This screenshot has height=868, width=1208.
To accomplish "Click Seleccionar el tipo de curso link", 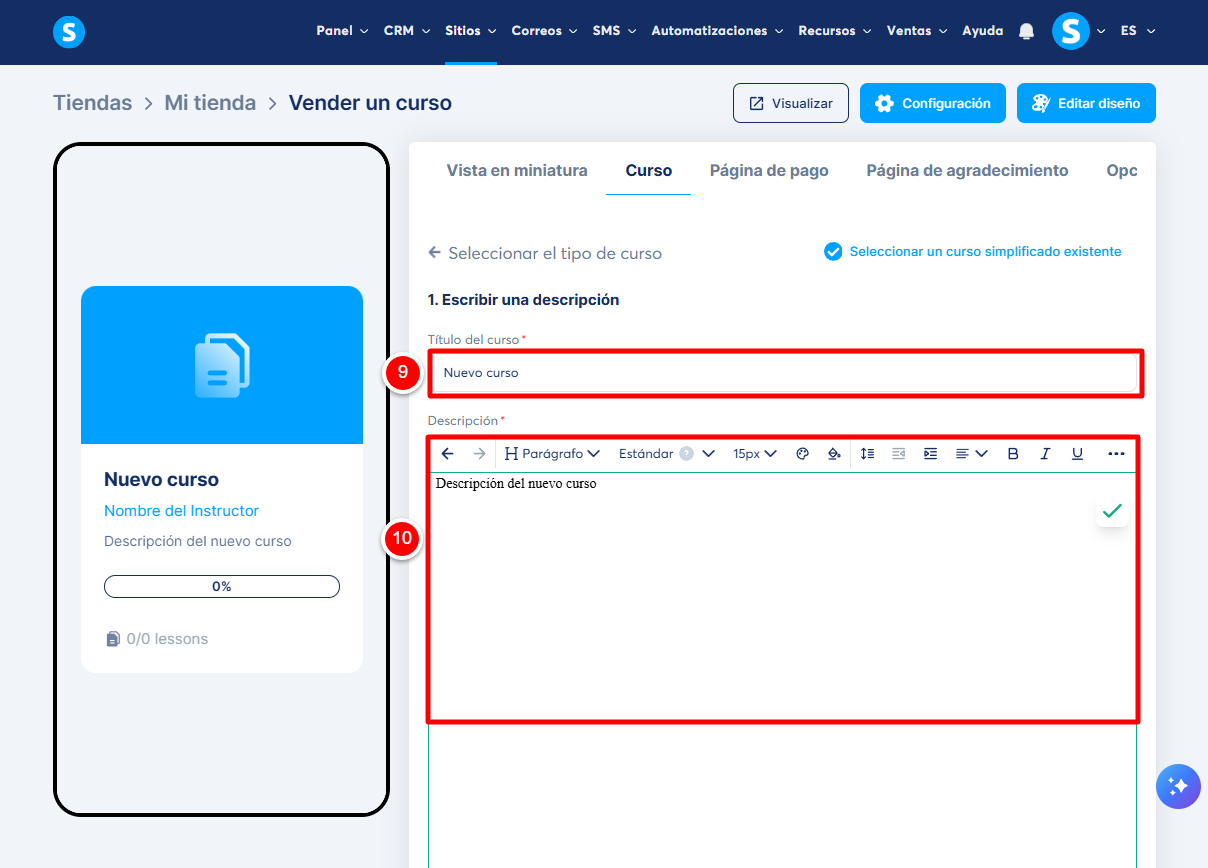I will 555,253.
